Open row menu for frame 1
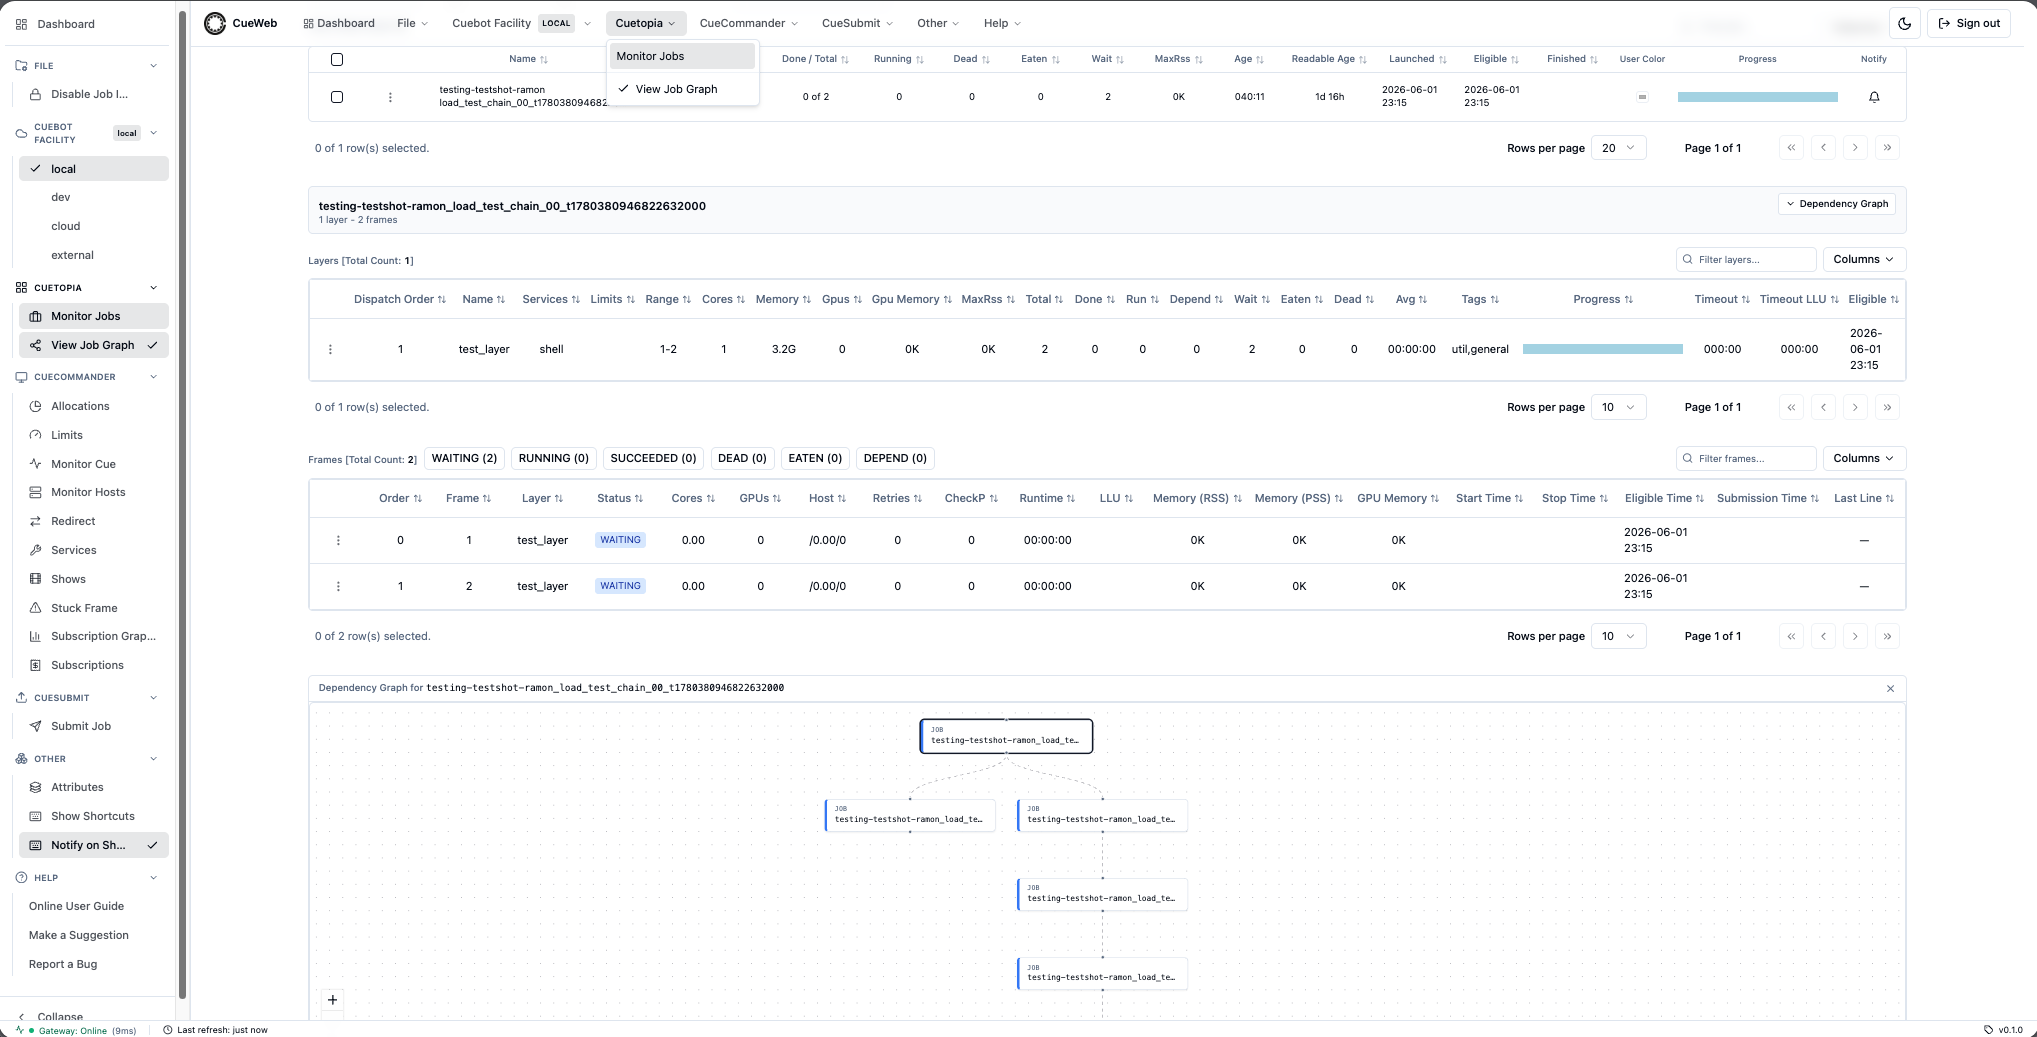The height and width of the screenshot is (1037, 2037). (x=338, y=540)
